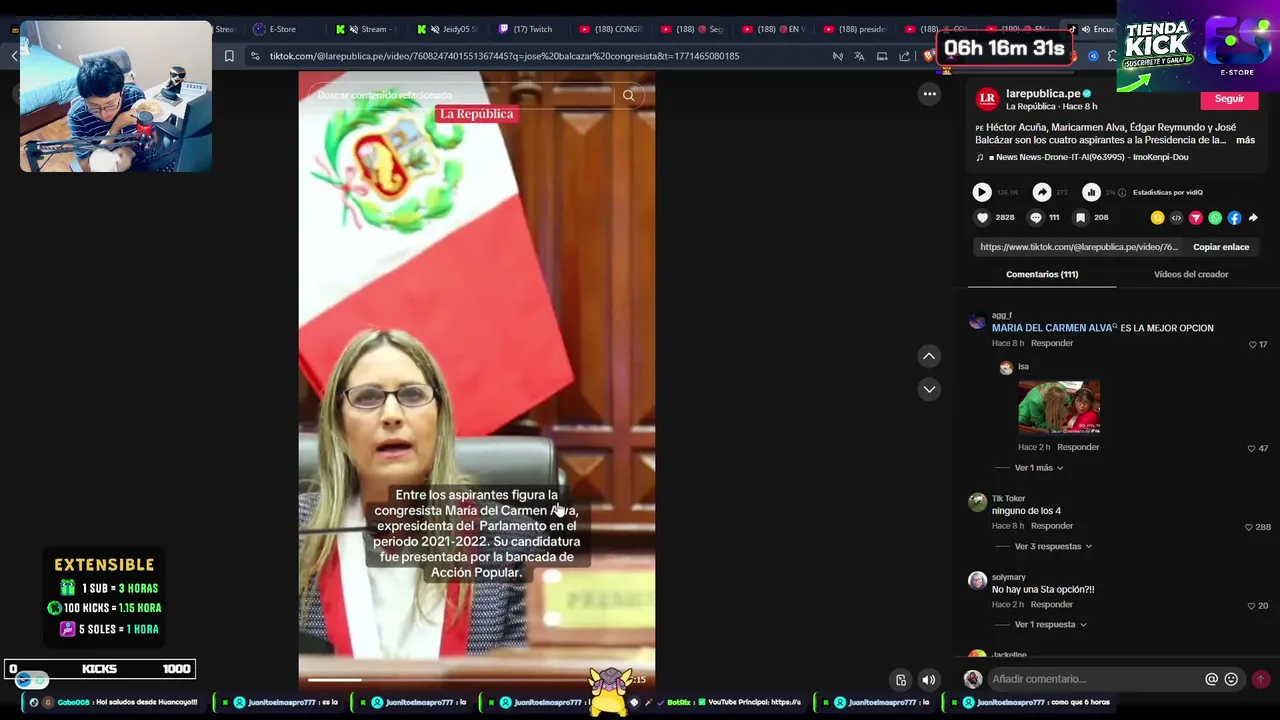Share the video to Facebook
Screen dimensions: 1280x720
[x=1234, y=217]
